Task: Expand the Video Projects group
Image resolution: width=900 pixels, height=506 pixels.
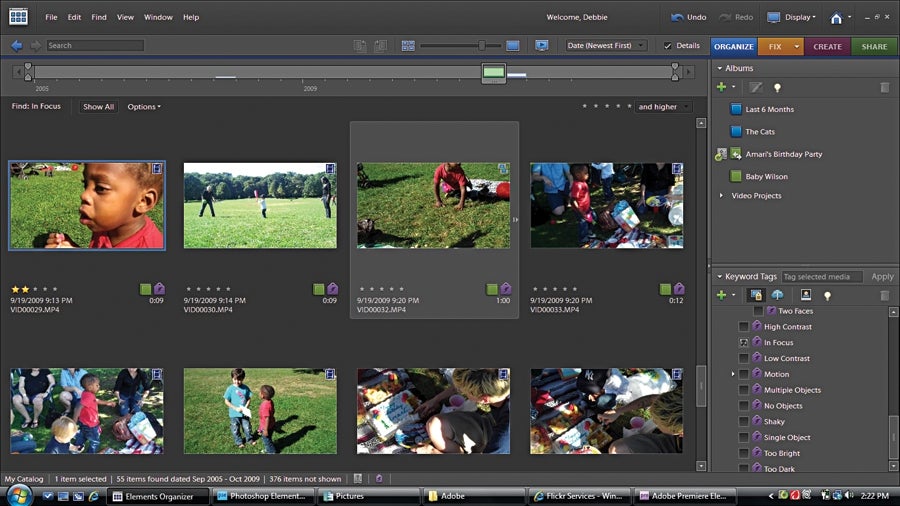Action: tap(721, 196)
